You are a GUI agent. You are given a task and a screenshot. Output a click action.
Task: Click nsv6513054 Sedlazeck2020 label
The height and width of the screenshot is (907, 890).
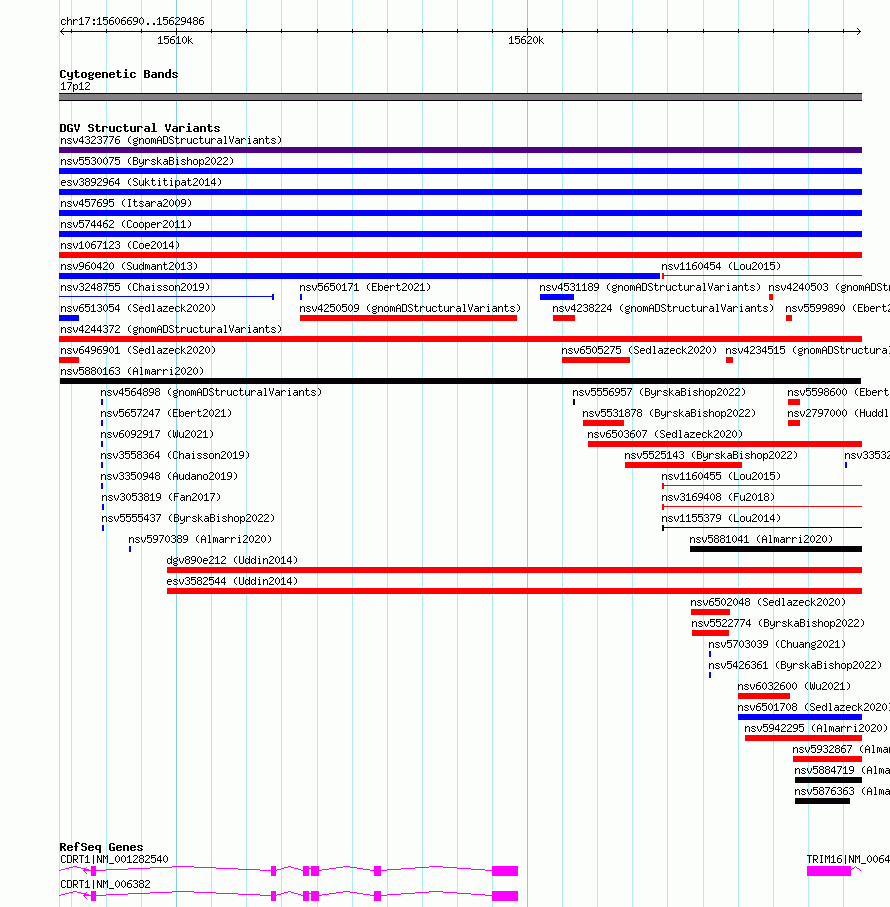click(x=138, y=308)
